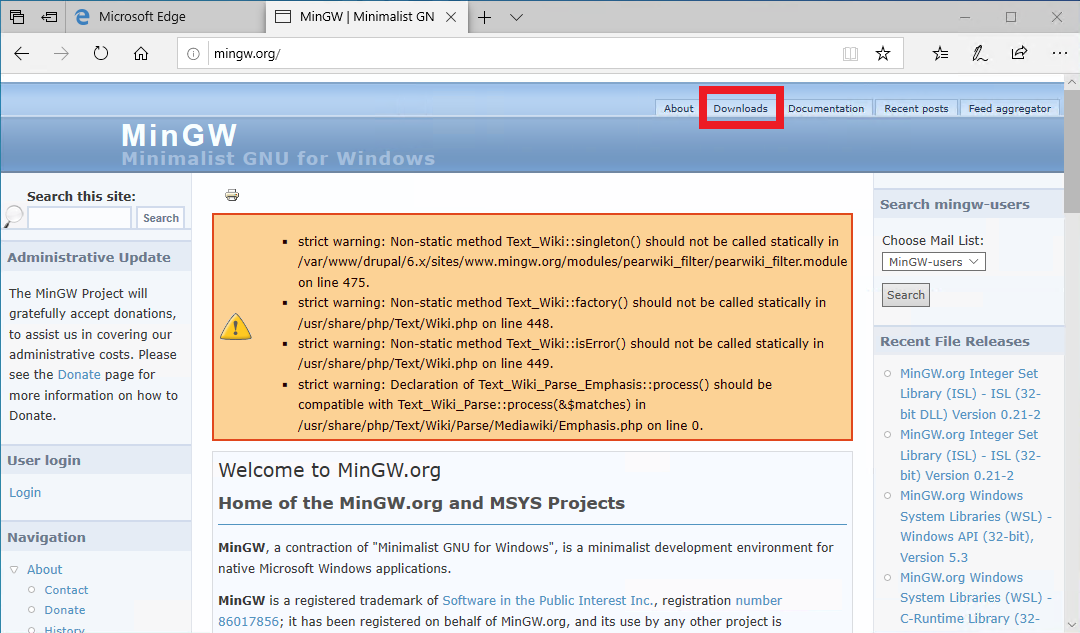Viewport: 1080px width, 633px height.
Task: Click the site Search button
Action: tap(160, 218)
